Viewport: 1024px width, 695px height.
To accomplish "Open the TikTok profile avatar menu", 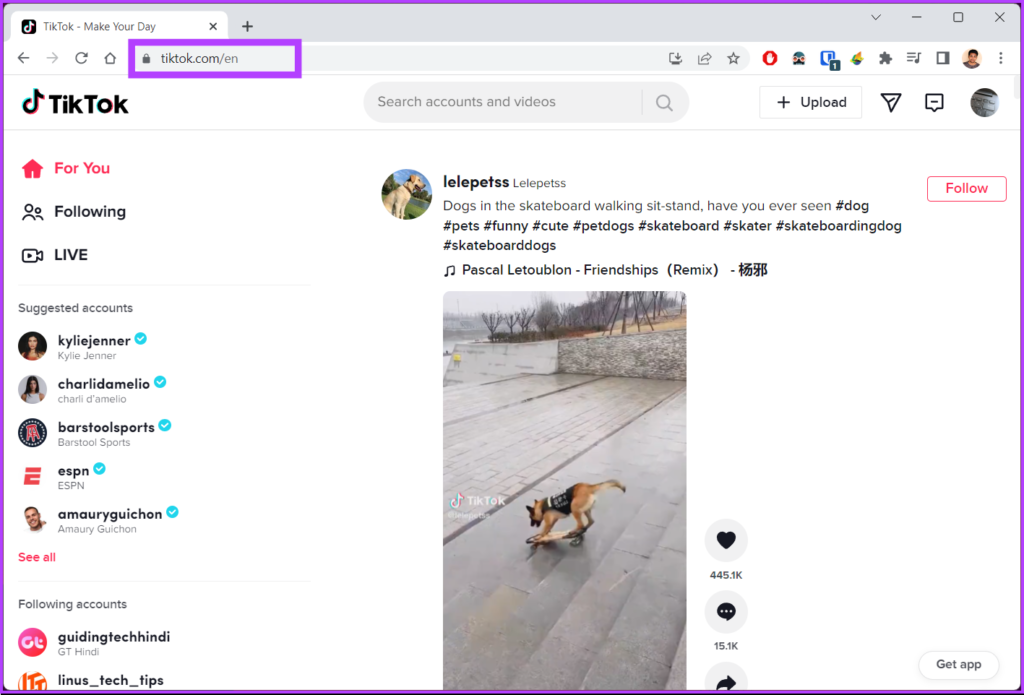I will (984, 103).
